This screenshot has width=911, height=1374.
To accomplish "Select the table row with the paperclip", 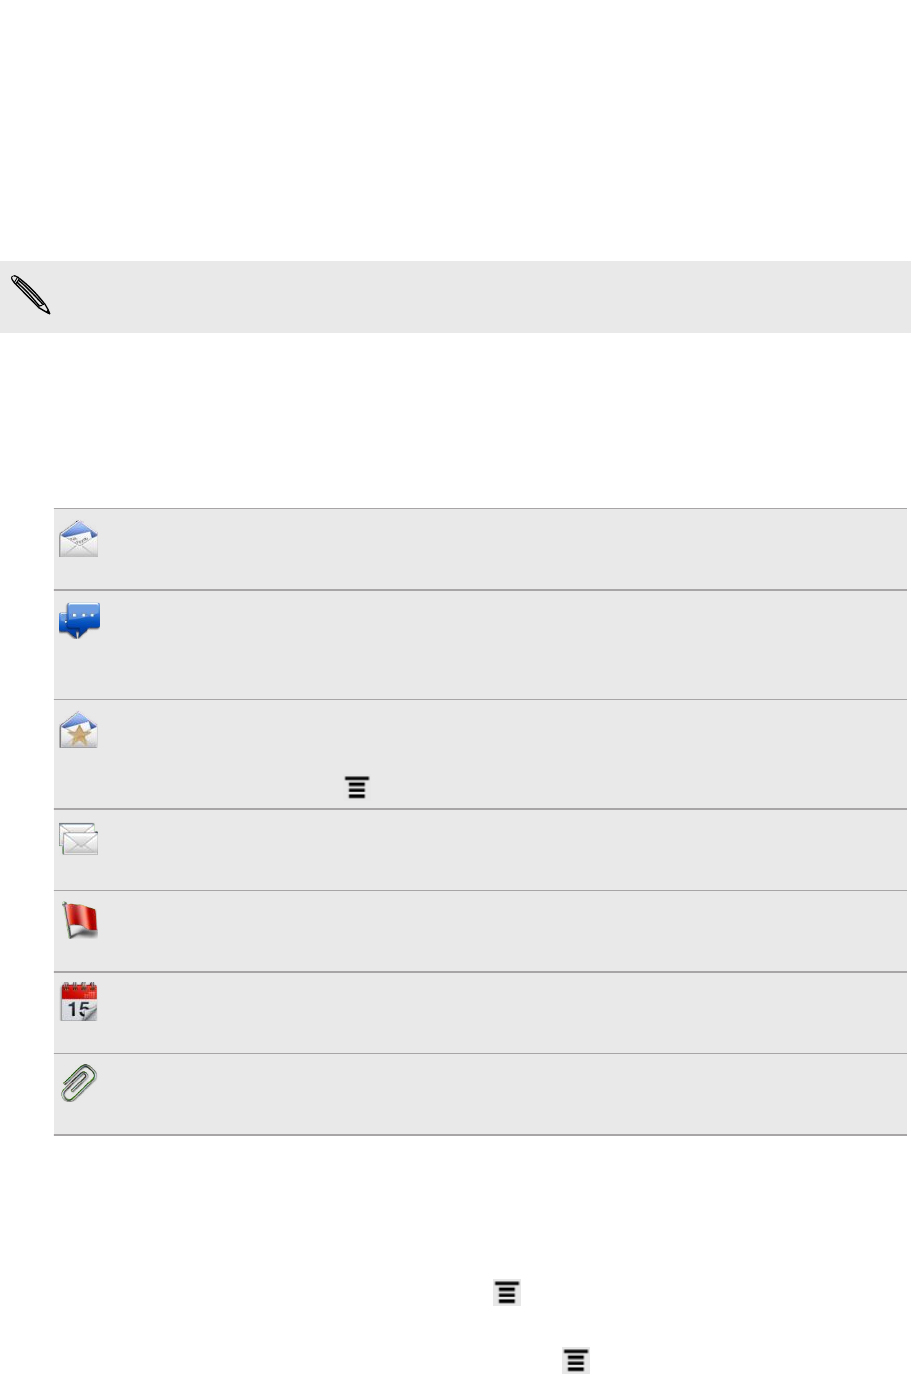I will click(480, 1094).
